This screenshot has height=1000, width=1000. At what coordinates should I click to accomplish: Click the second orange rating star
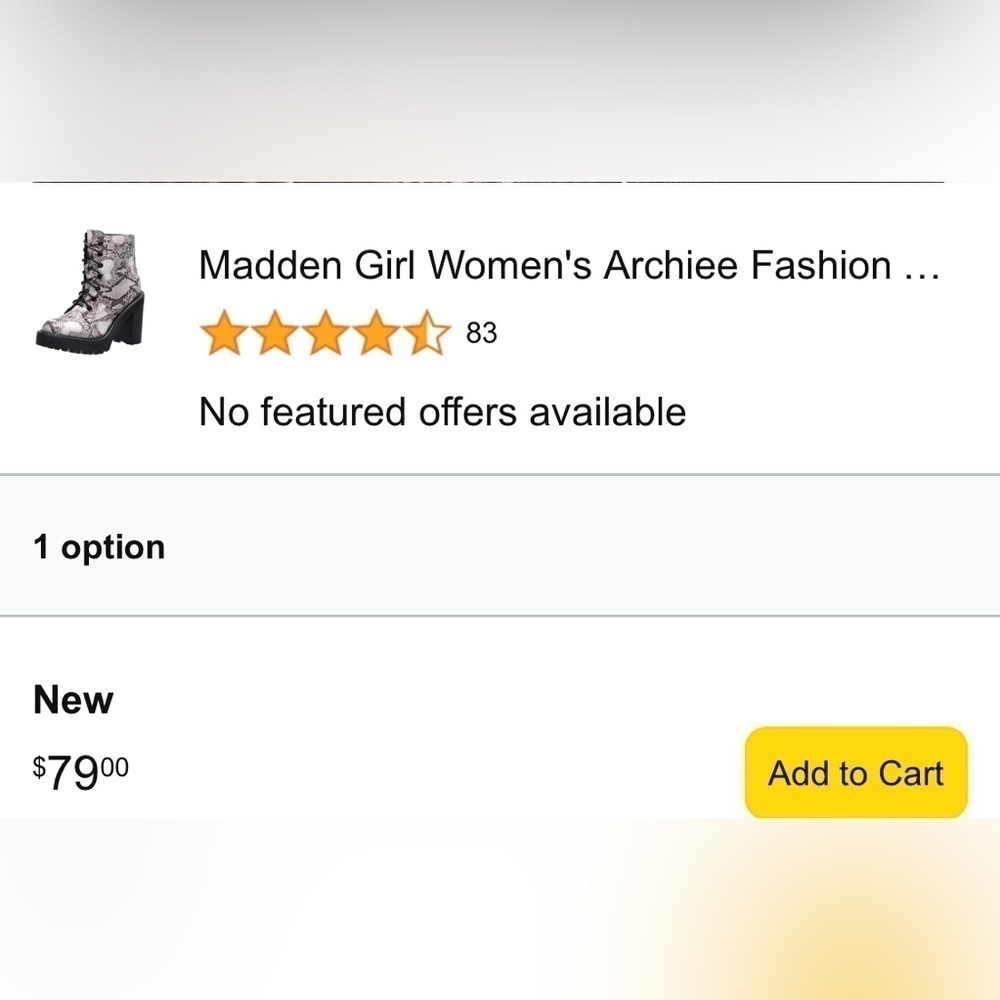coord(274,332)
